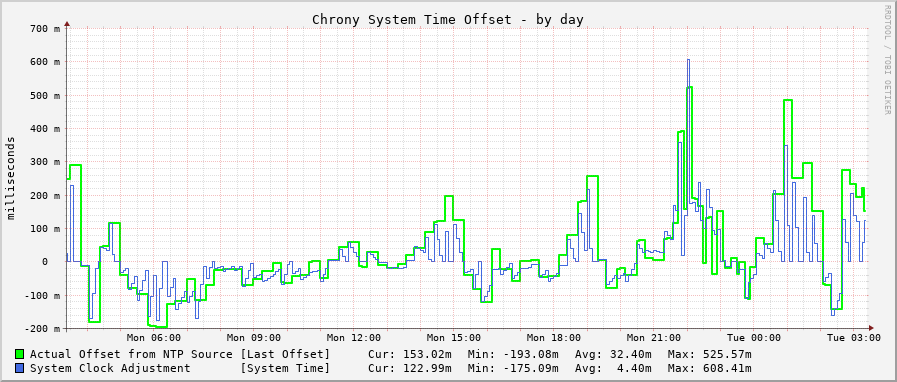
Task: Click the blue System Clock Adjustment swatch
Action: [x=20, y=368]
